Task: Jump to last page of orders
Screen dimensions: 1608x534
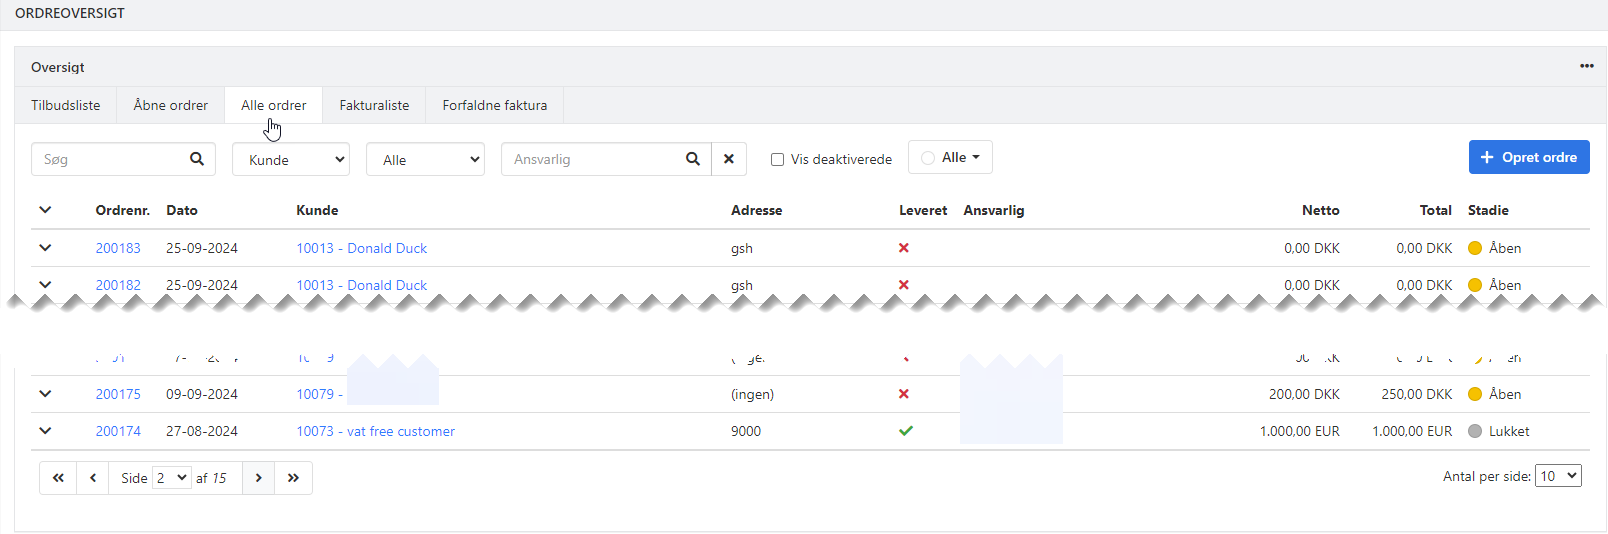Action: click(x=293, y=478)
